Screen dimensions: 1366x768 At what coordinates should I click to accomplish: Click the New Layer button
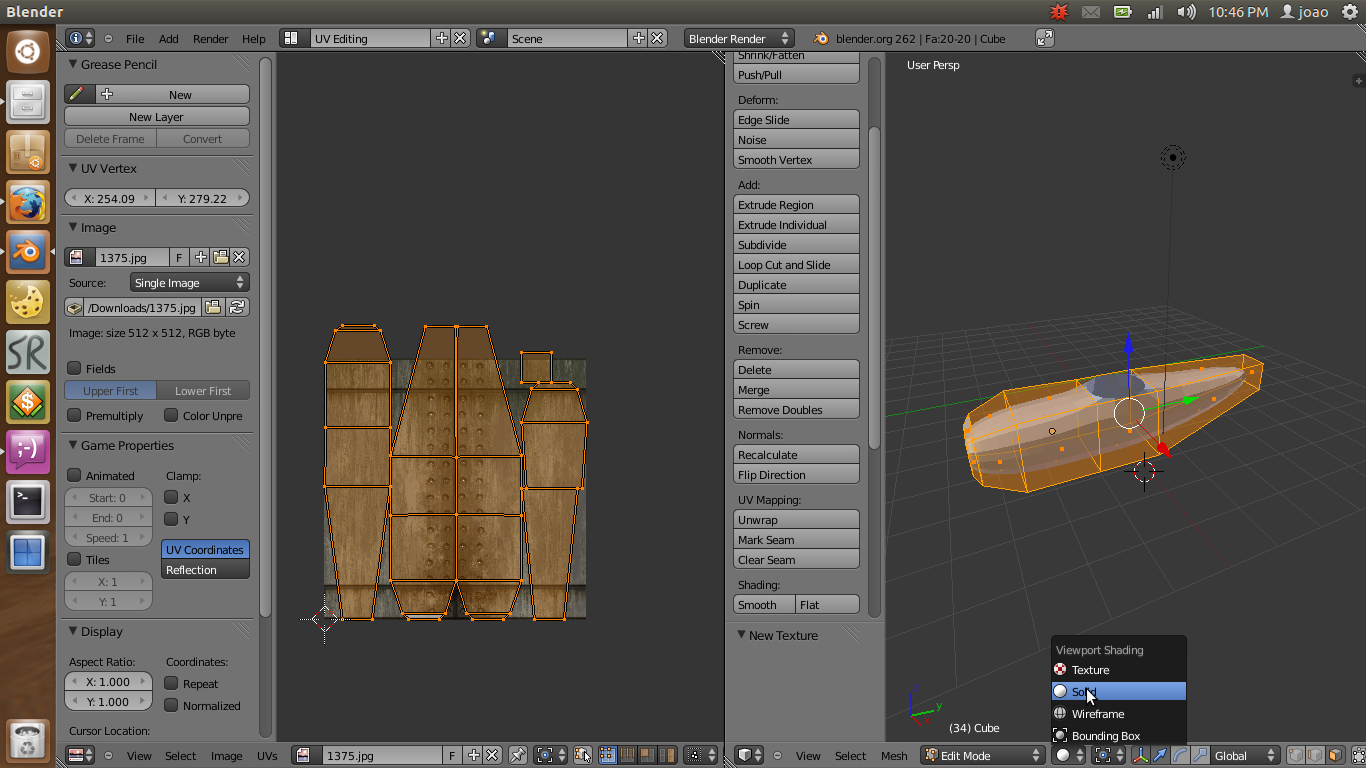pyautogui.click(x=156, y=117)
